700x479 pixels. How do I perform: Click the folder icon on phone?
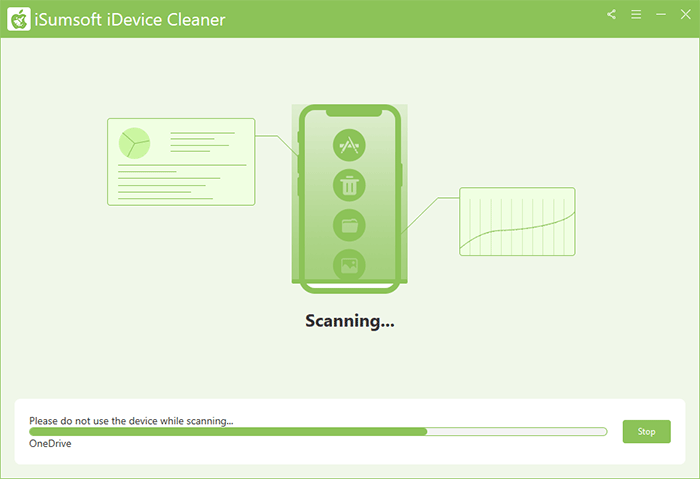coord(349,225)
